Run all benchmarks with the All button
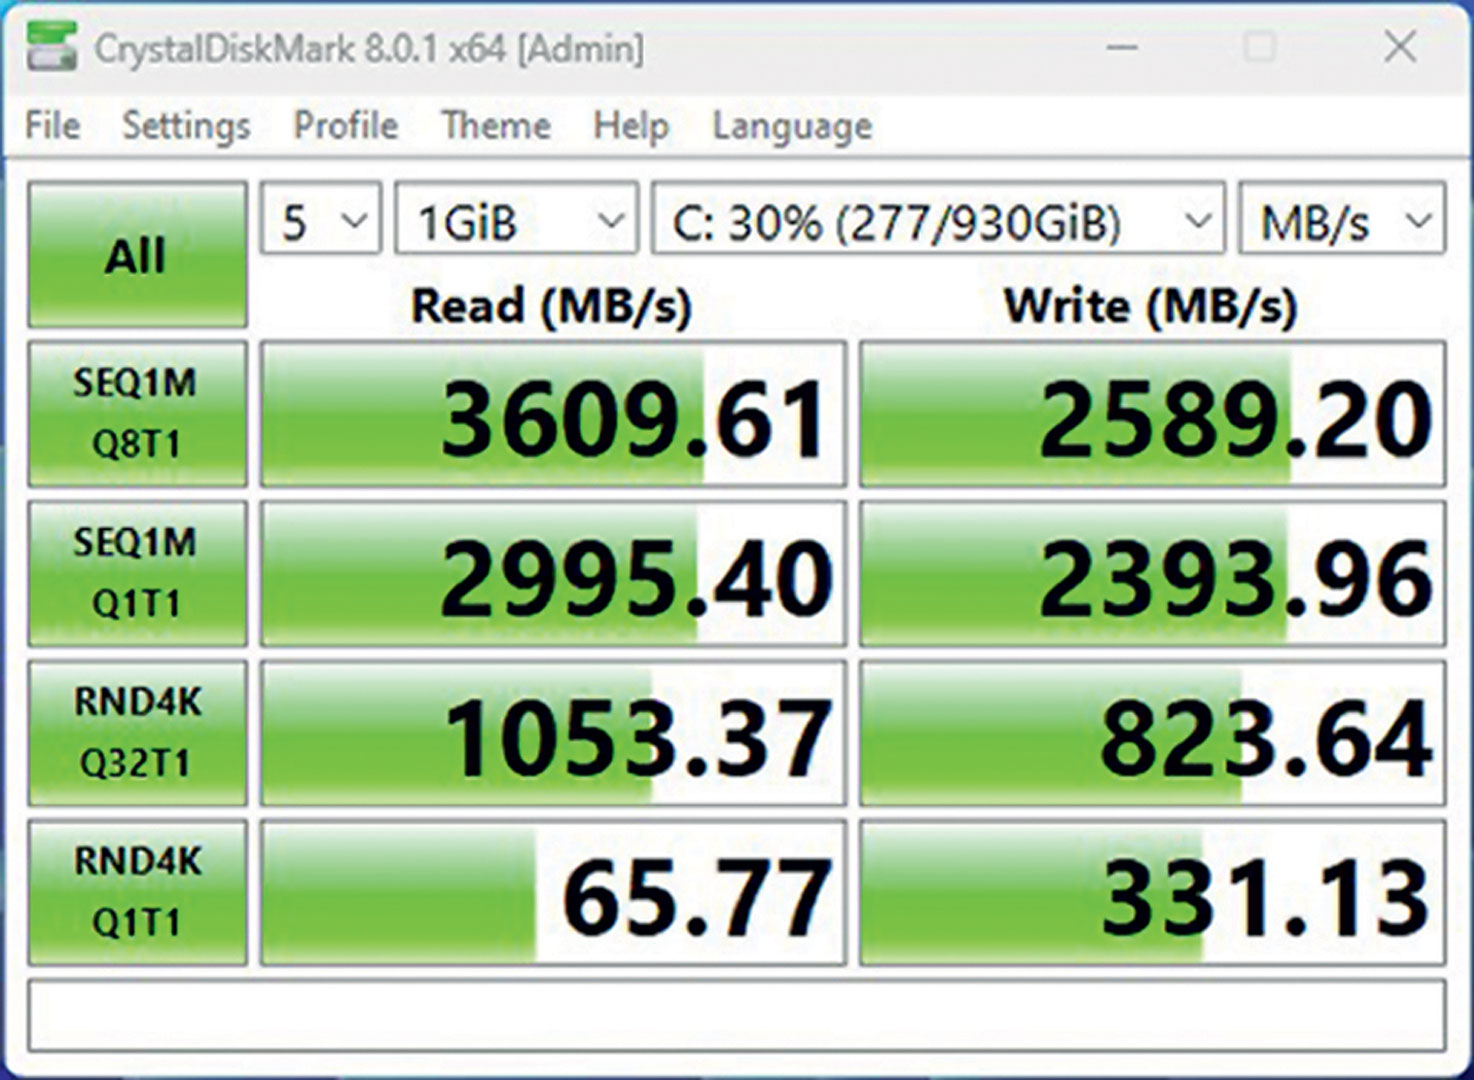 (x=137, y=255)
